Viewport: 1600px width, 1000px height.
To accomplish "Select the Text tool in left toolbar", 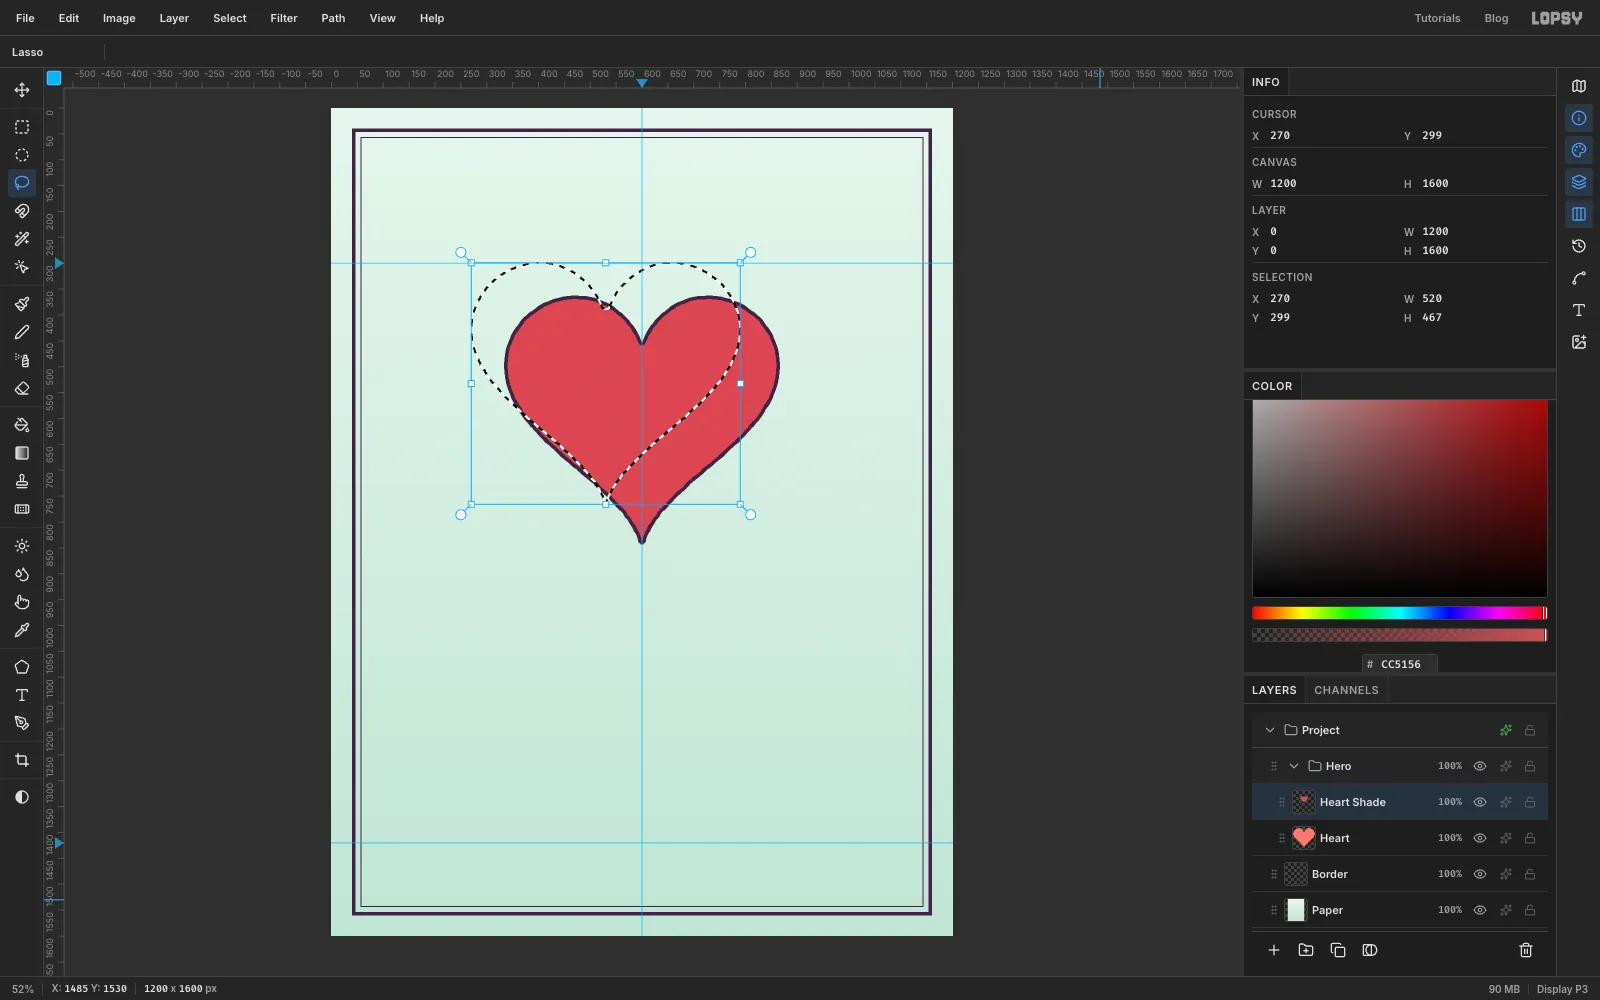I will 22,695.
